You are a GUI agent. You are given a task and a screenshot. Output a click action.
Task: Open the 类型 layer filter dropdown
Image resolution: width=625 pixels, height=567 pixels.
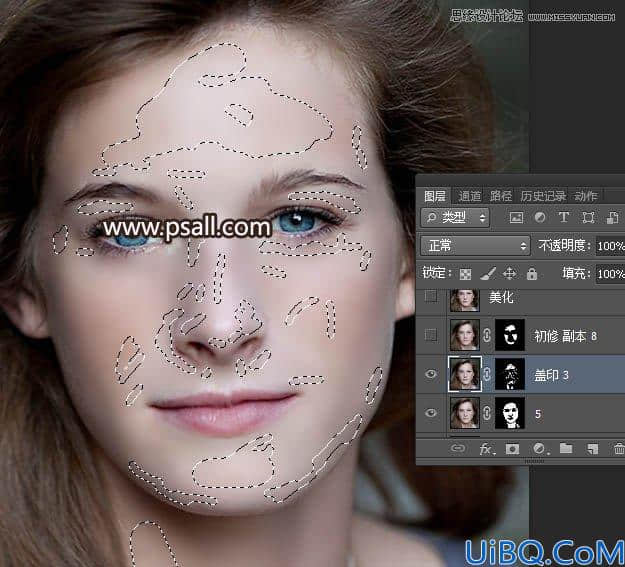click(455, 218)
